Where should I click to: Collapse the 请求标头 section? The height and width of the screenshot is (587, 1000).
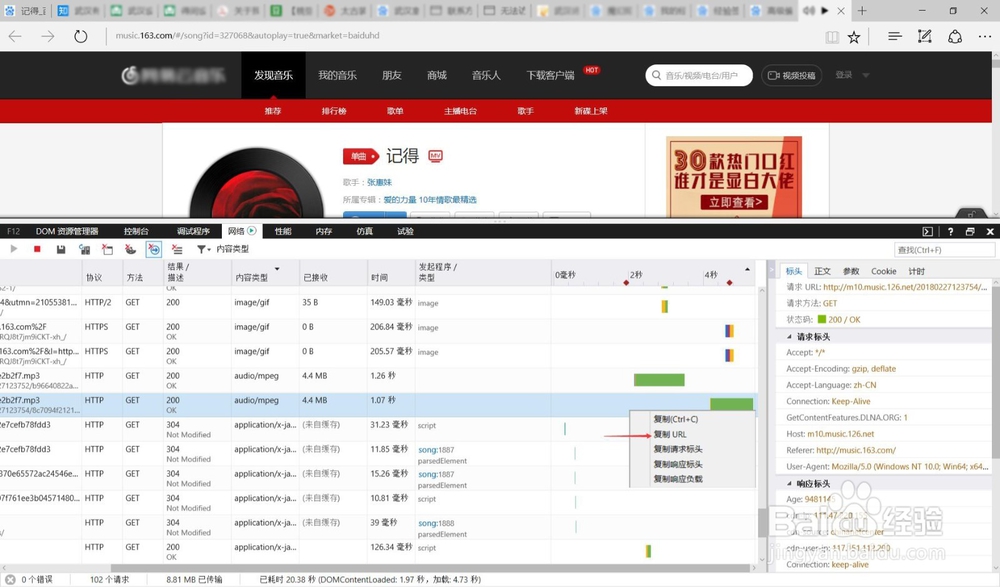pos(789,336)
